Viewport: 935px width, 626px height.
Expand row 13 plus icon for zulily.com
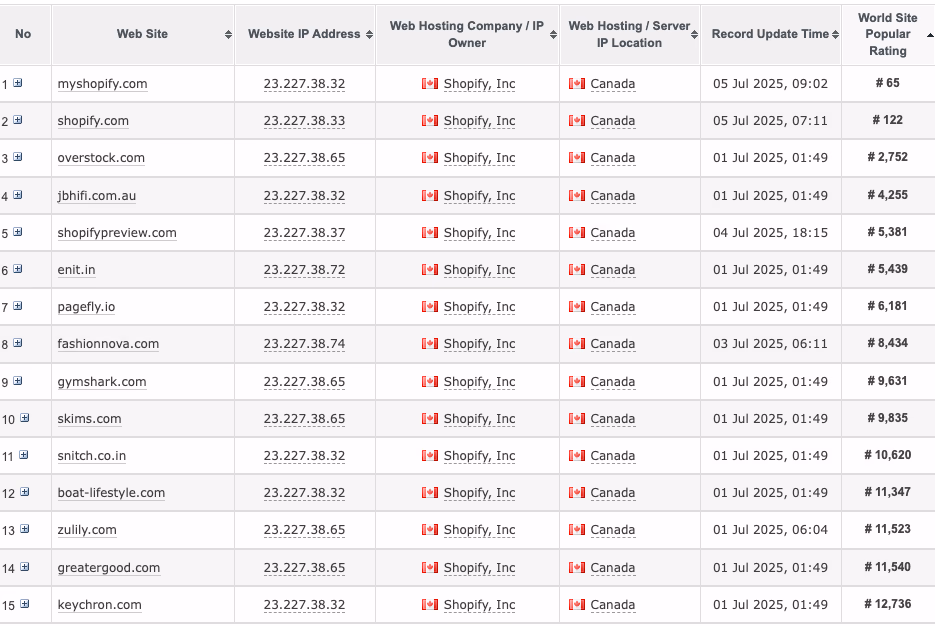[24, 529]
